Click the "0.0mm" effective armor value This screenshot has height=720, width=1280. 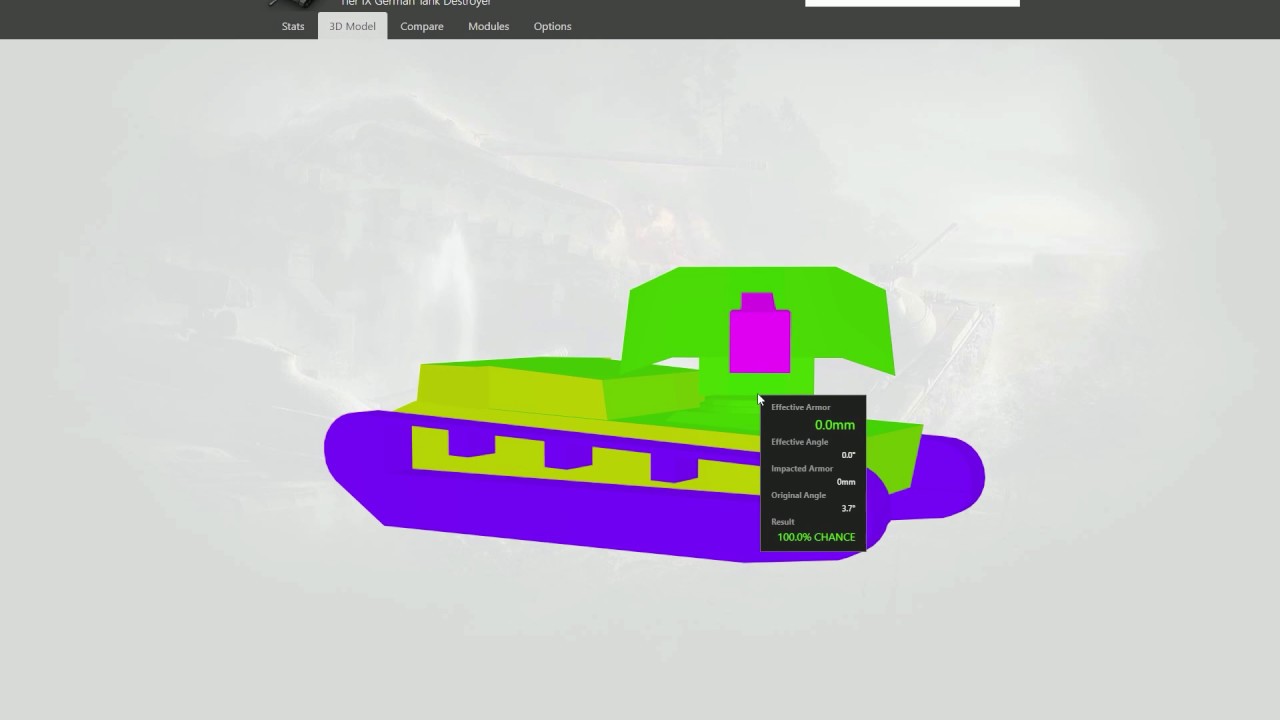[x=835, y=425]
